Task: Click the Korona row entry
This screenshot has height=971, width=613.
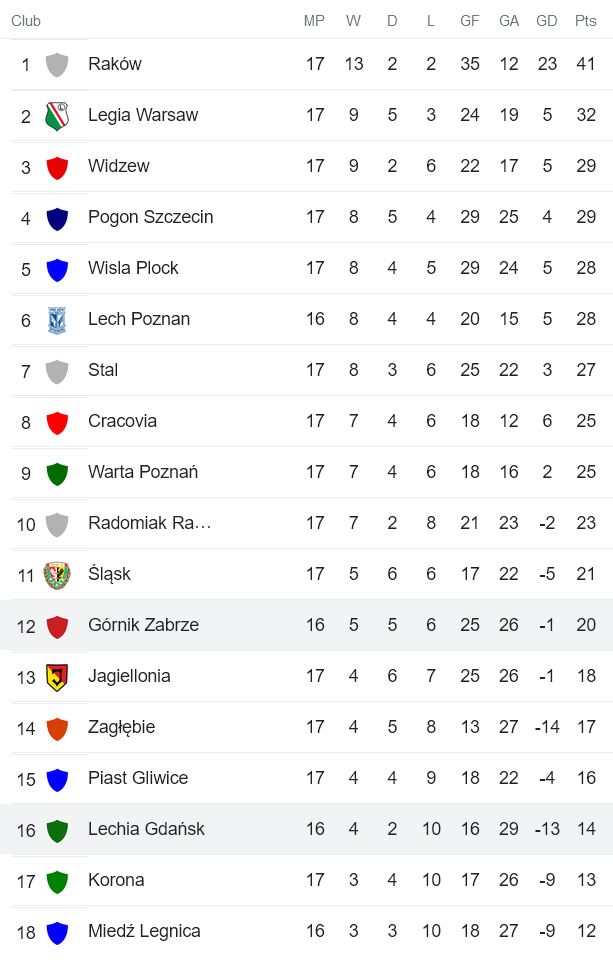Action: click(117, 880)
